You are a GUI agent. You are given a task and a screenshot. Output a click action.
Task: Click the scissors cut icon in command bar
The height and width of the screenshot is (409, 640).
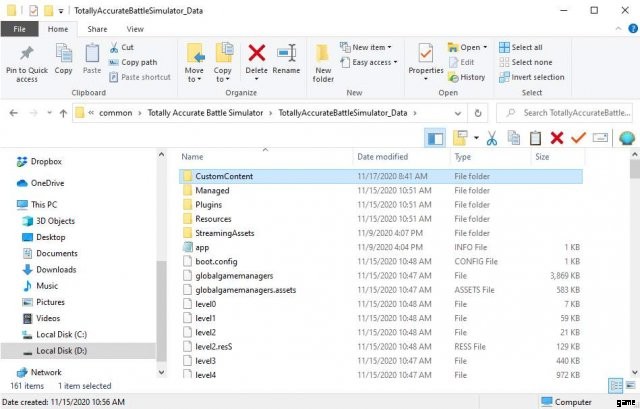tap(491, 138)
